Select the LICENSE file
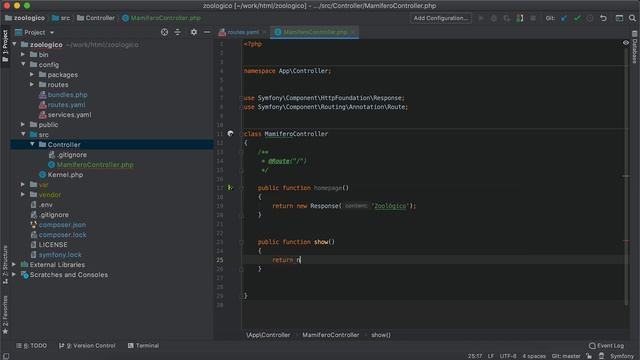This screenshot has width=640, height=360. (53, 244)
